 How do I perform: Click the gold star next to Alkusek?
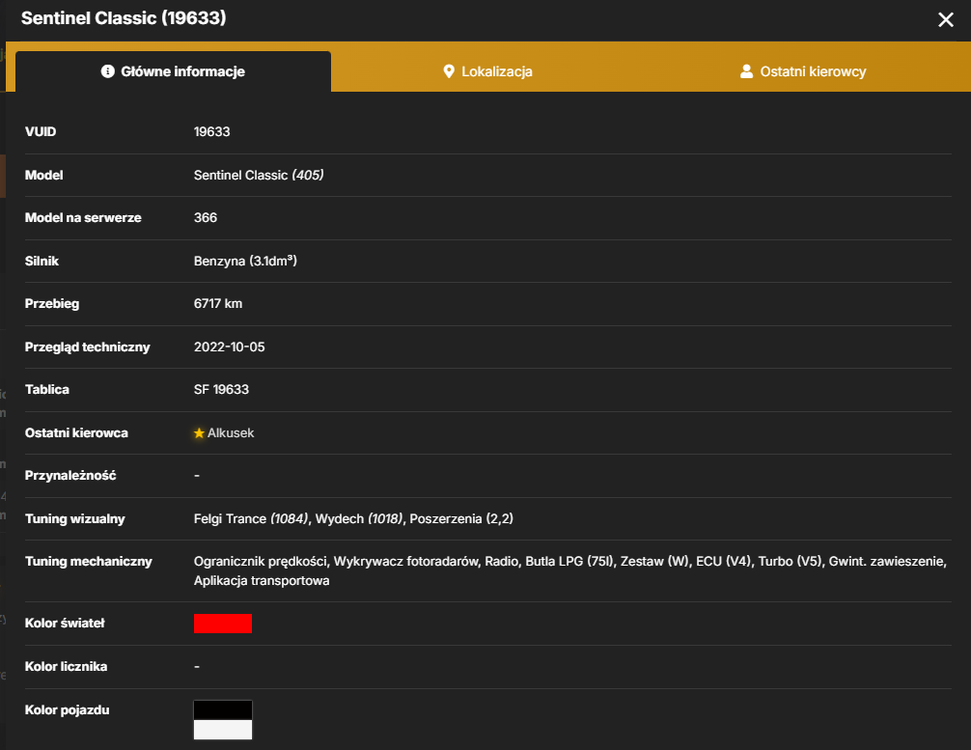pyautogui.click(x=199, y=433)
